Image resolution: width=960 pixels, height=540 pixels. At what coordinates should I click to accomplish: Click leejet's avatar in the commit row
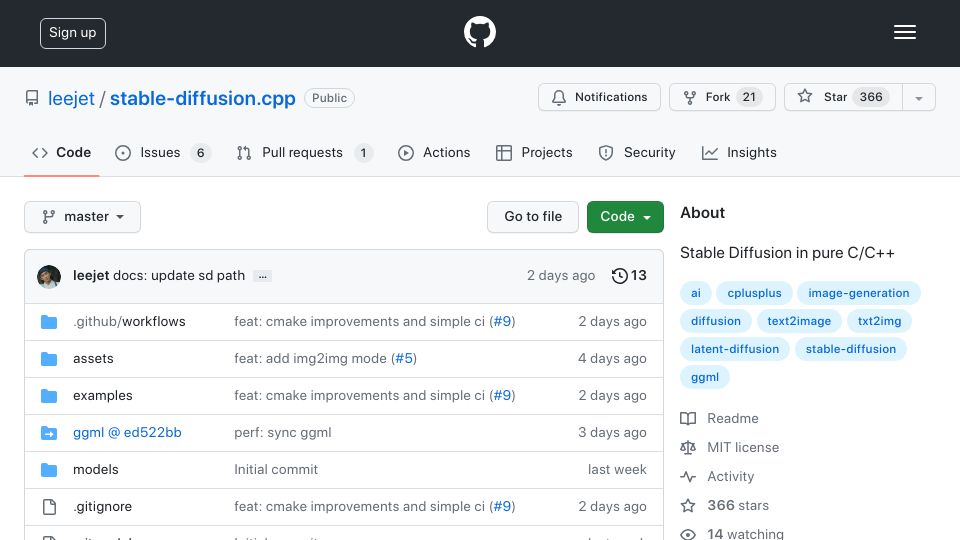[x=49, y=276]
